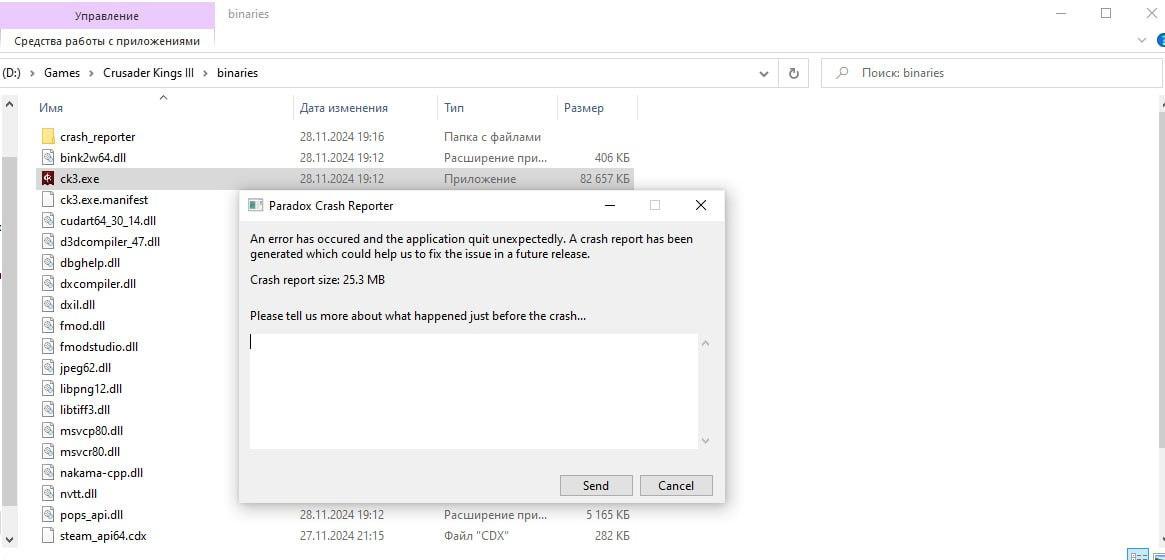Click the nvtt.dll file icon

coord(48,493)
